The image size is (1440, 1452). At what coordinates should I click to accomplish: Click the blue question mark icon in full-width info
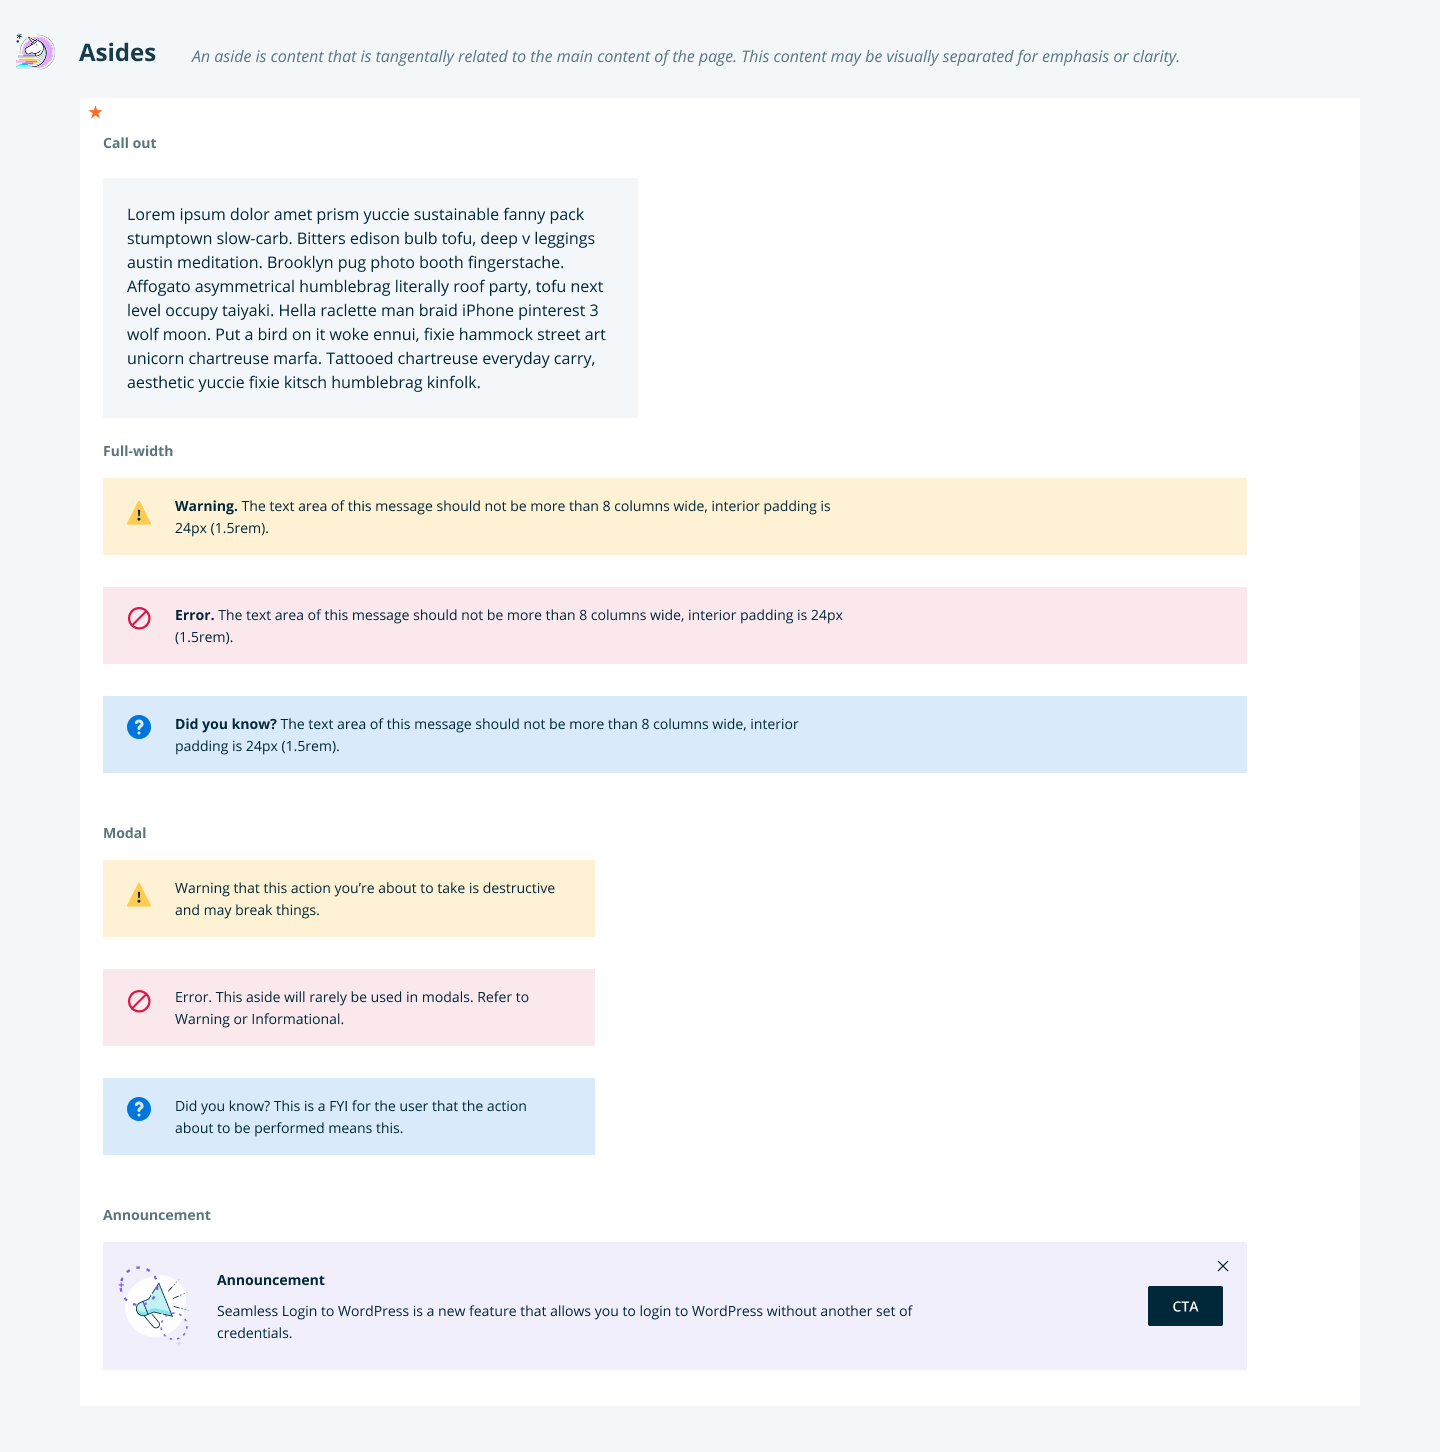(139, 727)
